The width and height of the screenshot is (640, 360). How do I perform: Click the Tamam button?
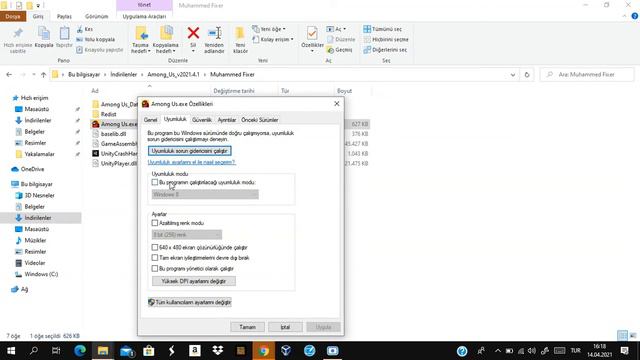(247, 327)
